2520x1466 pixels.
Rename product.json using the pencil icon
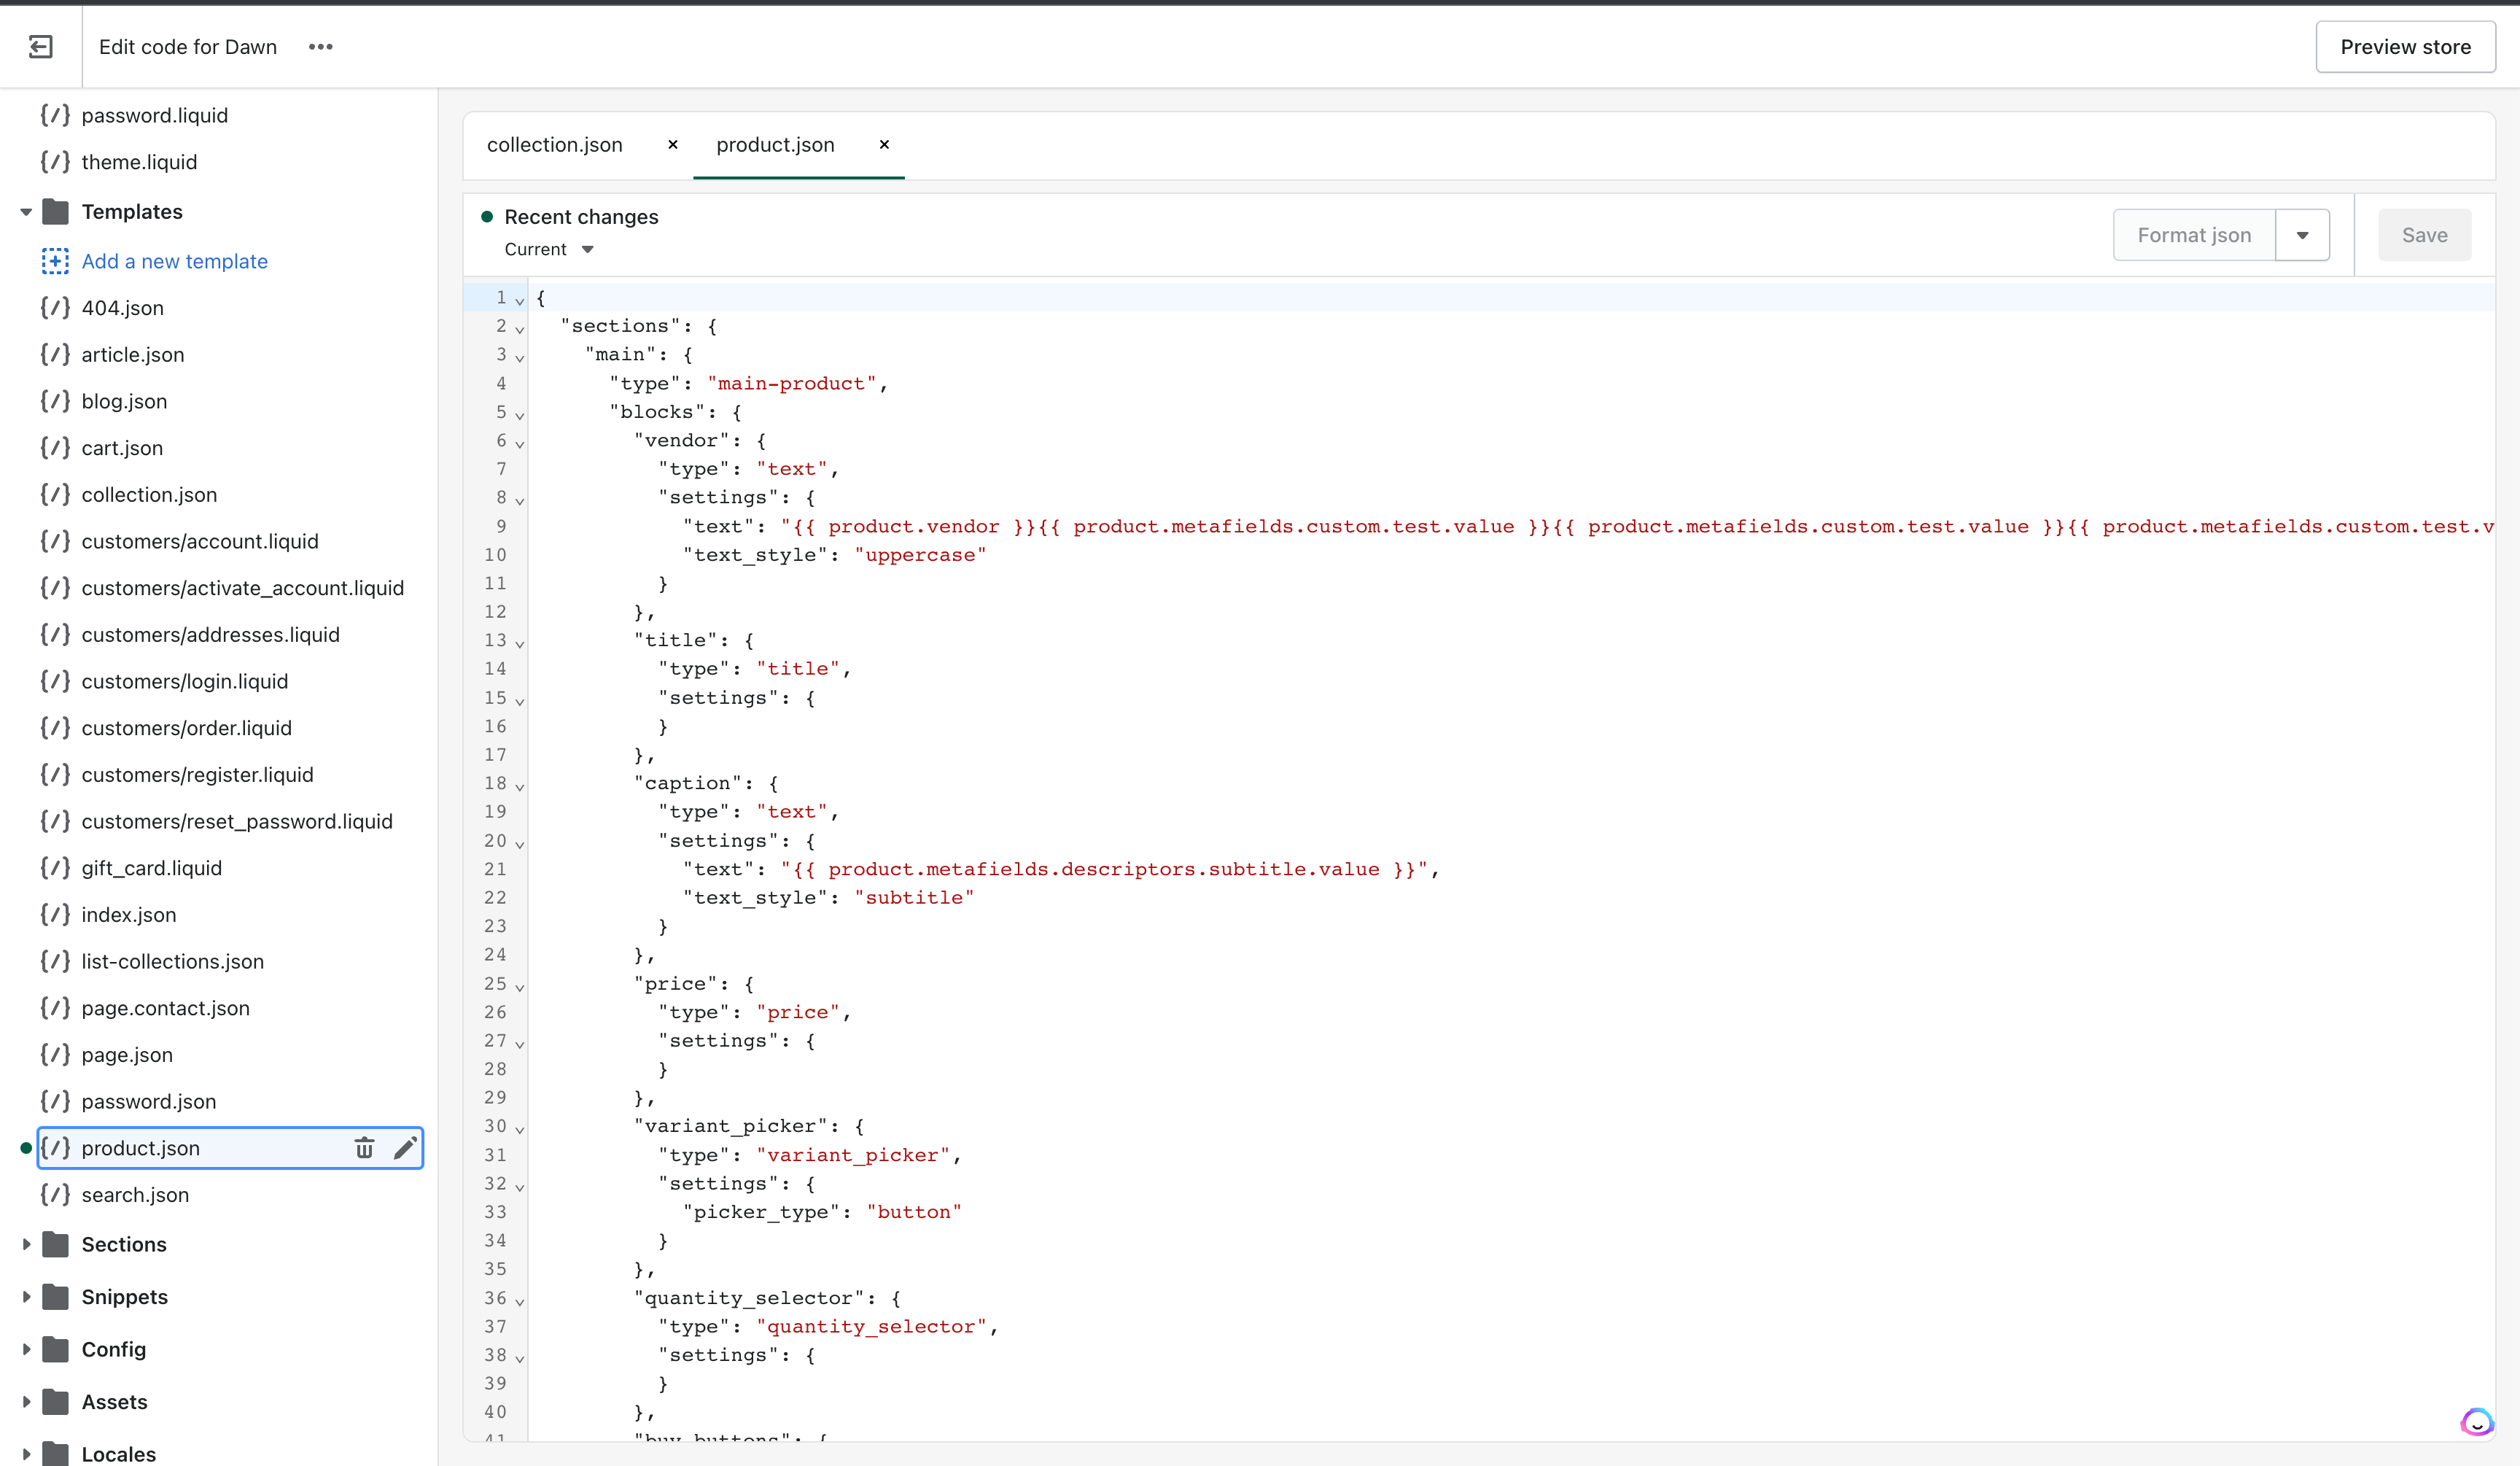click(x=406, y=1148)
